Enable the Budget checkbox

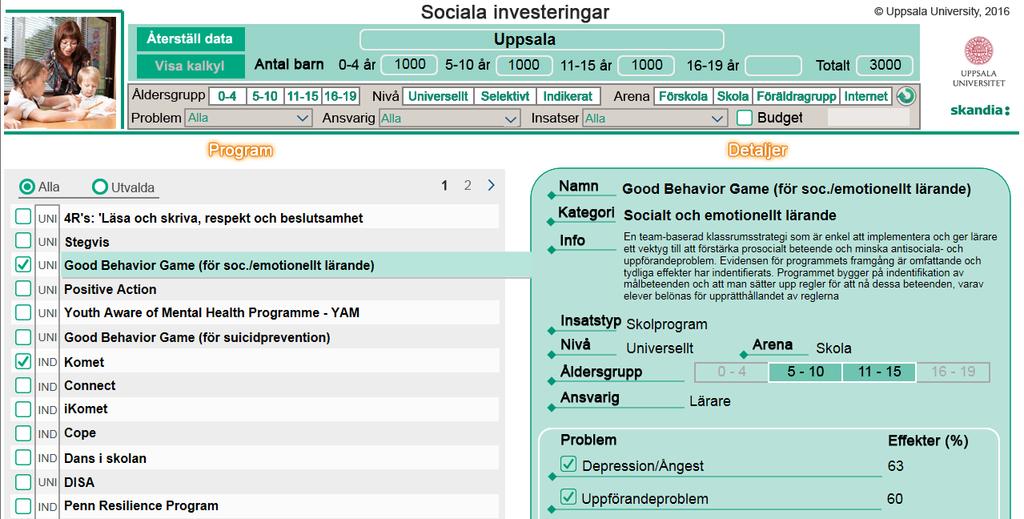(x=744, y=118)
